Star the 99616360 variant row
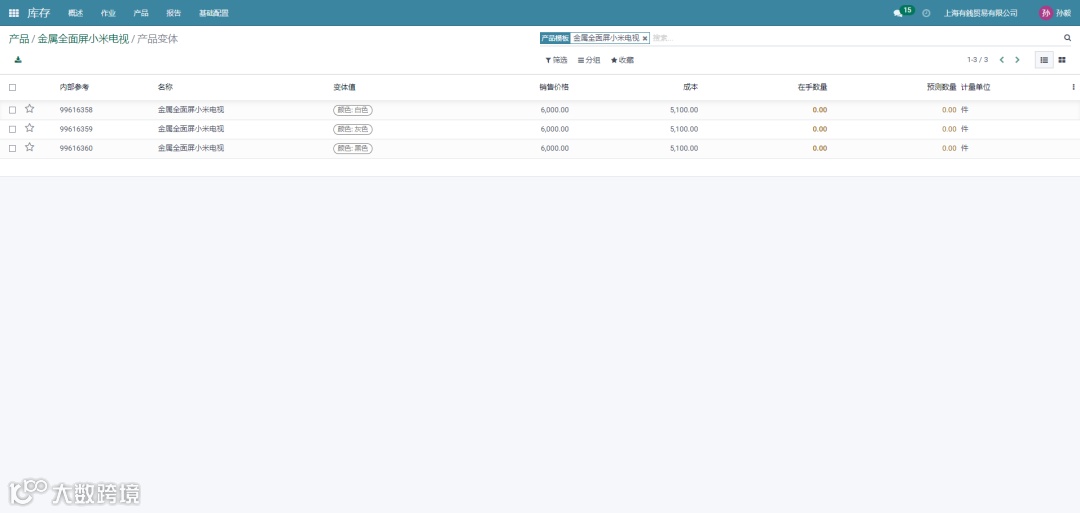 [x=30, y=147]
